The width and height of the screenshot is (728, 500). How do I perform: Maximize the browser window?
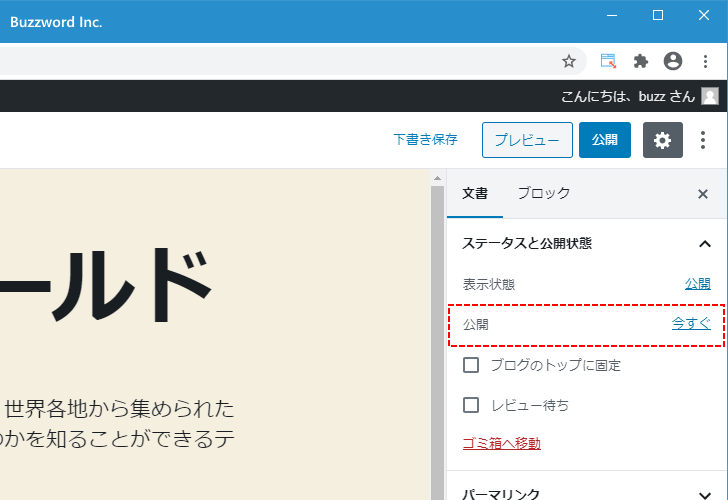pyautogui.click(x=658, y=15)
